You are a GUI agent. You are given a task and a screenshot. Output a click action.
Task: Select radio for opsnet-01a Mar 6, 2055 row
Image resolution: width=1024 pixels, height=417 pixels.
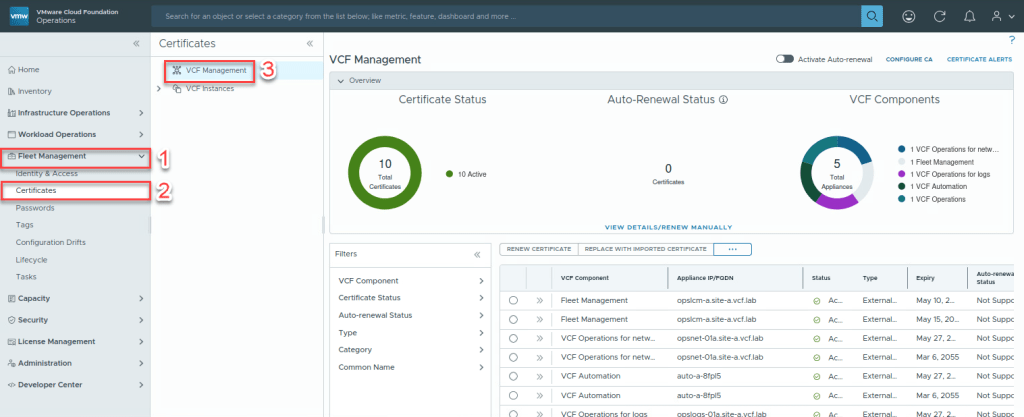pyautogui.click(x=513, y=358)
